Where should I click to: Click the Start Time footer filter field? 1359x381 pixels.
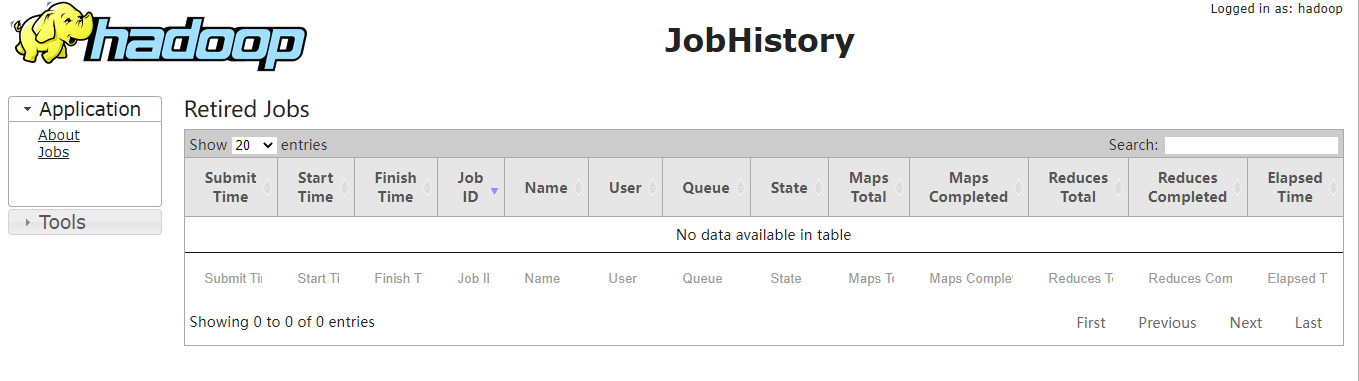point(318,278)
